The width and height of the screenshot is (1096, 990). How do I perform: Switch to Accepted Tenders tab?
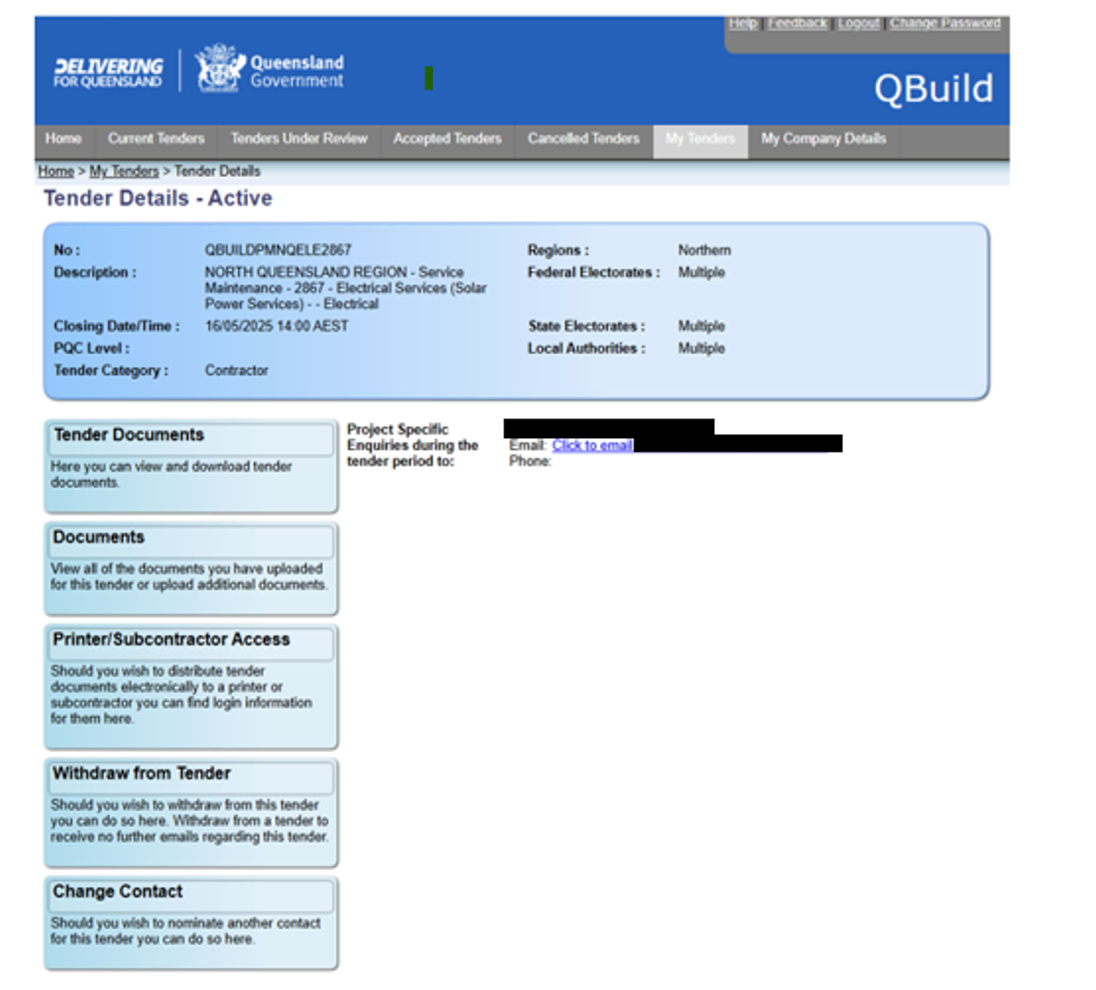447,139
